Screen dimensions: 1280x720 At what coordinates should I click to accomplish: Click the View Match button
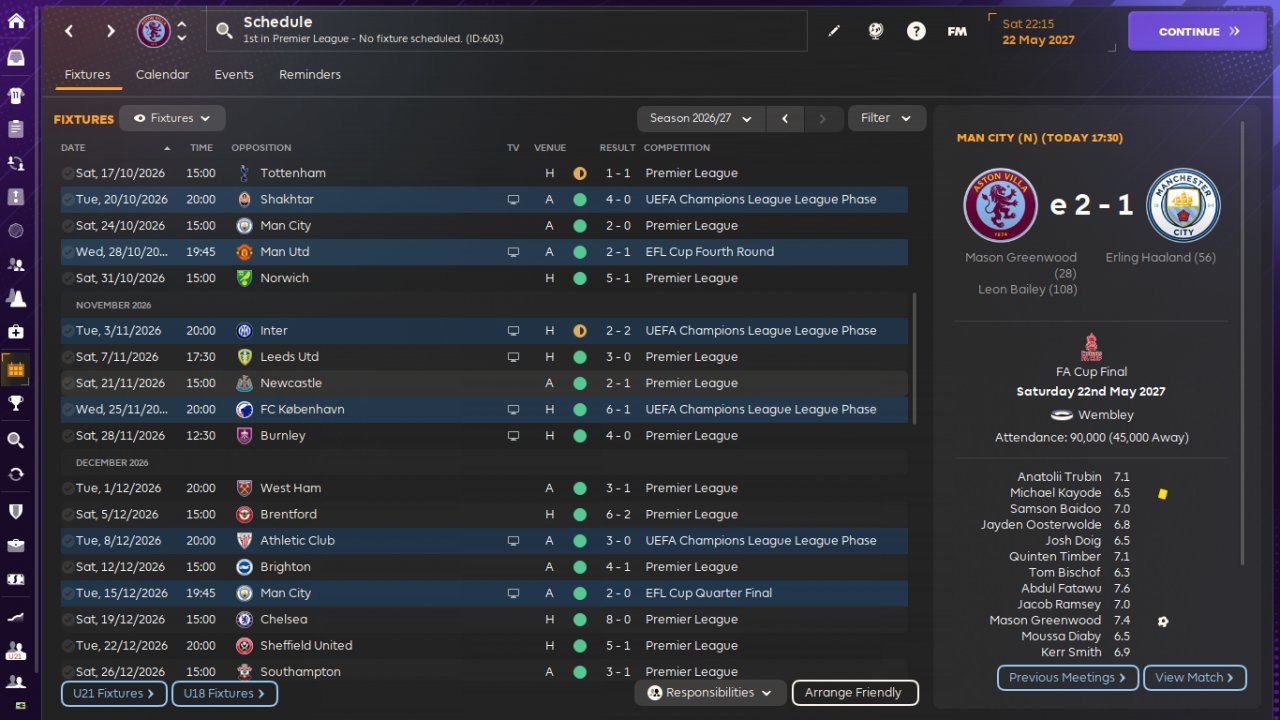tap(1195, 678)
